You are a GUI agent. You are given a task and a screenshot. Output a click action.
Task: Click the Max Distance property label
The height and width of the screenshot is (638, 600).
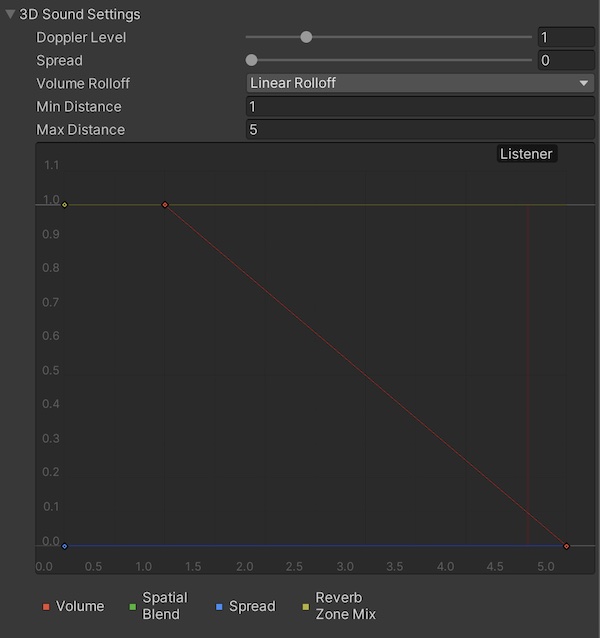tap(80, 129)
